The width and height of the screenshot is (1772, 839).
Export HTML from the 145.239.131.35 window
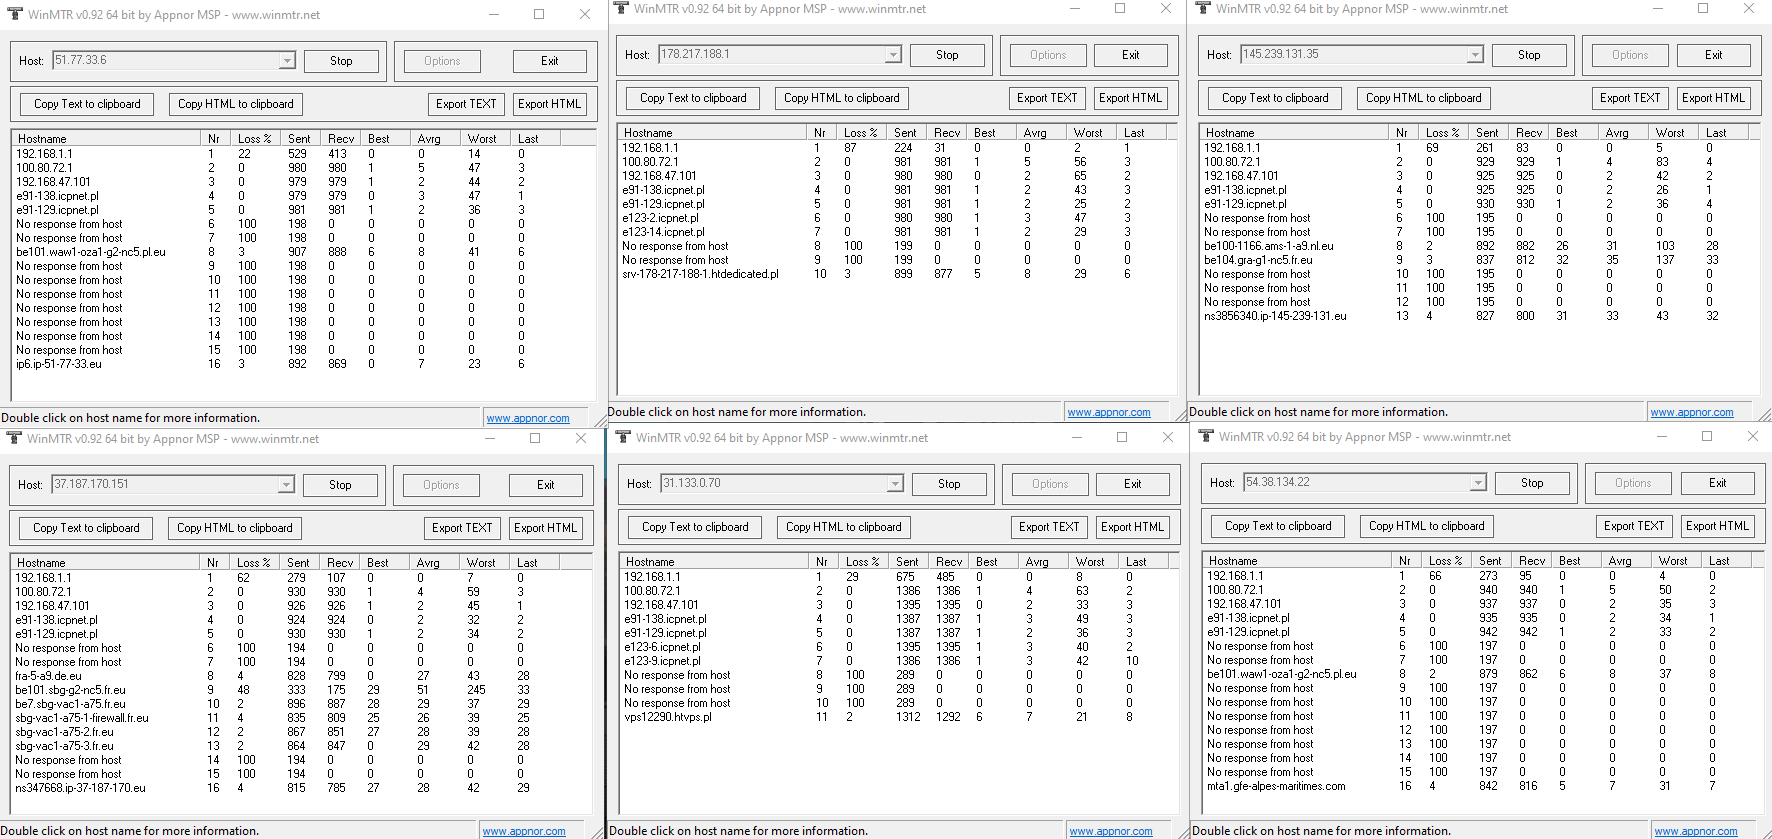(1713, 98)
